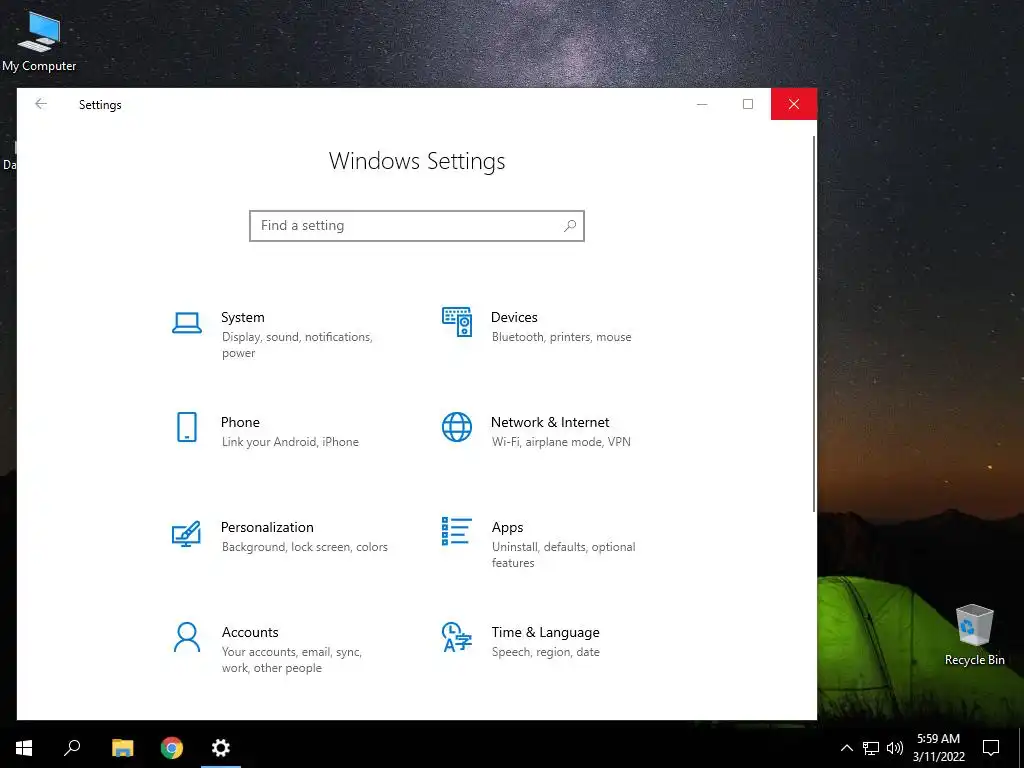Open the Apps list icon
Viewport: 1024px width, 768px height.
coord(456,531)
